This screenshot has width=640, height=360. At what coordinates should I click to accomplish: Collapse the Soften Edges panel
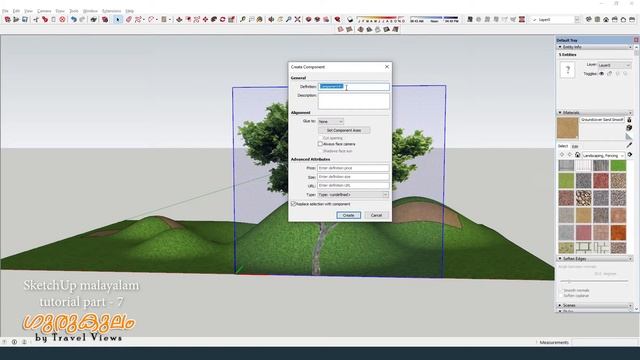pos(560,259)
